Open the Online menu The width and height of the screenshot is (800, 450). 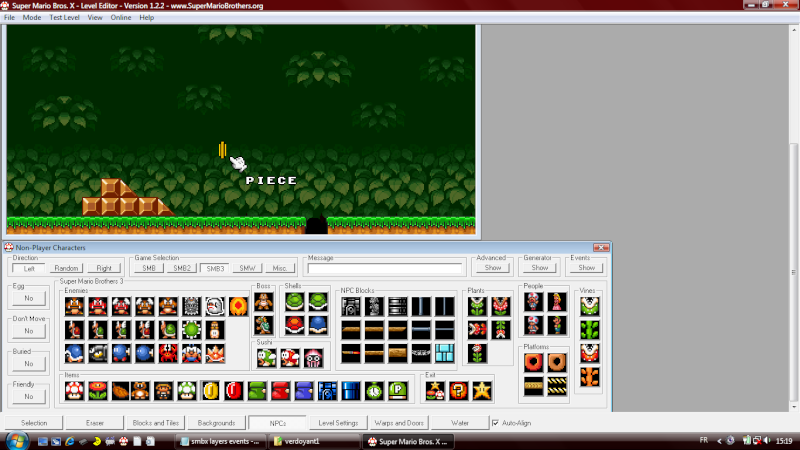pos(121,17)
